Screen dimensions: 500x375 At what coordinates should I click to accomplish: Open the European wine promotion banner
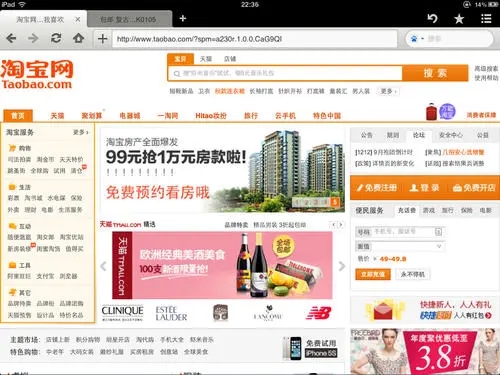click(222, 265)
